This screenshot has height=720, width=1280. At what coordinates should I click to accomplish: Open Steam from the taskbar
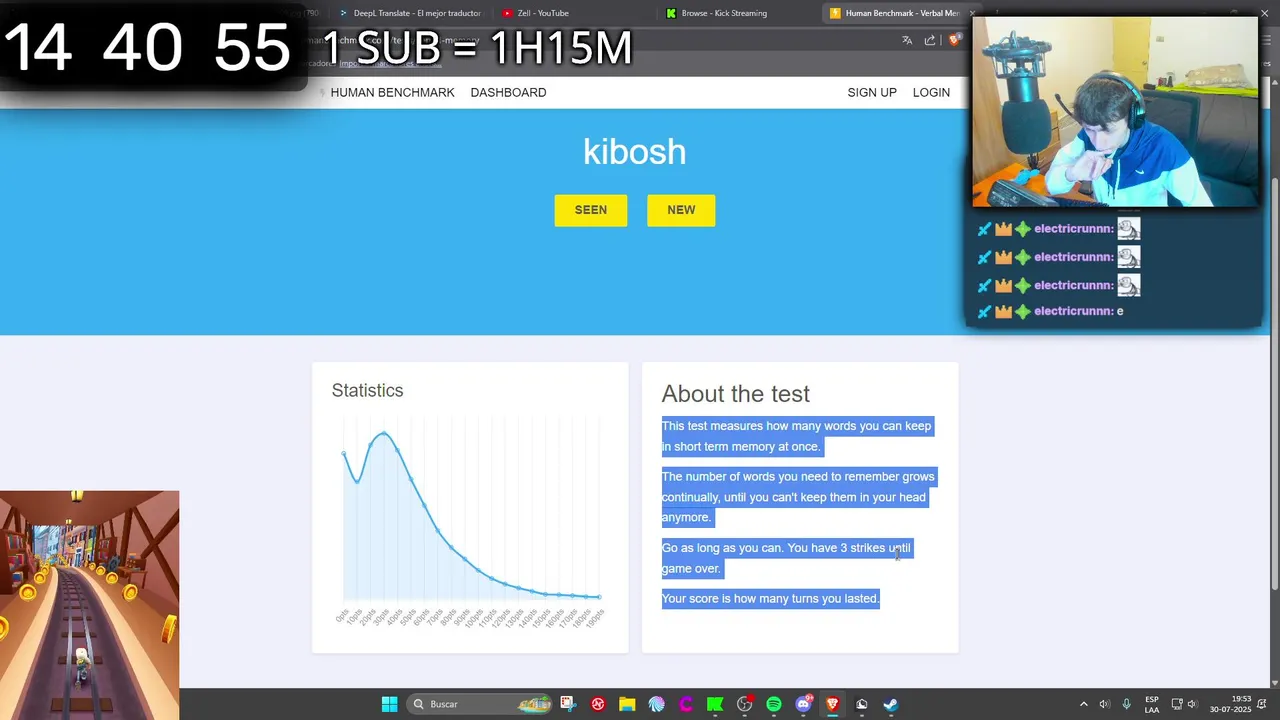891,704
